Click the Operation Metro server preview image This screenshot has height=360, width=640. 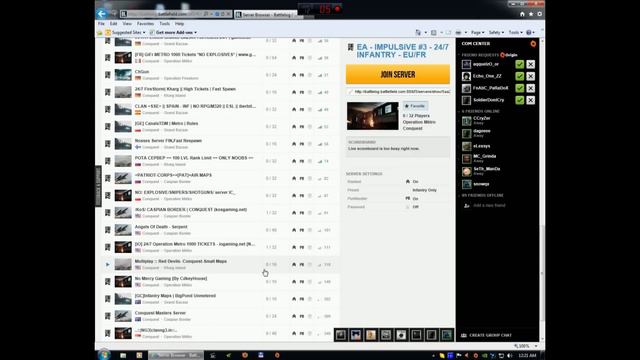tap(372, 116)
